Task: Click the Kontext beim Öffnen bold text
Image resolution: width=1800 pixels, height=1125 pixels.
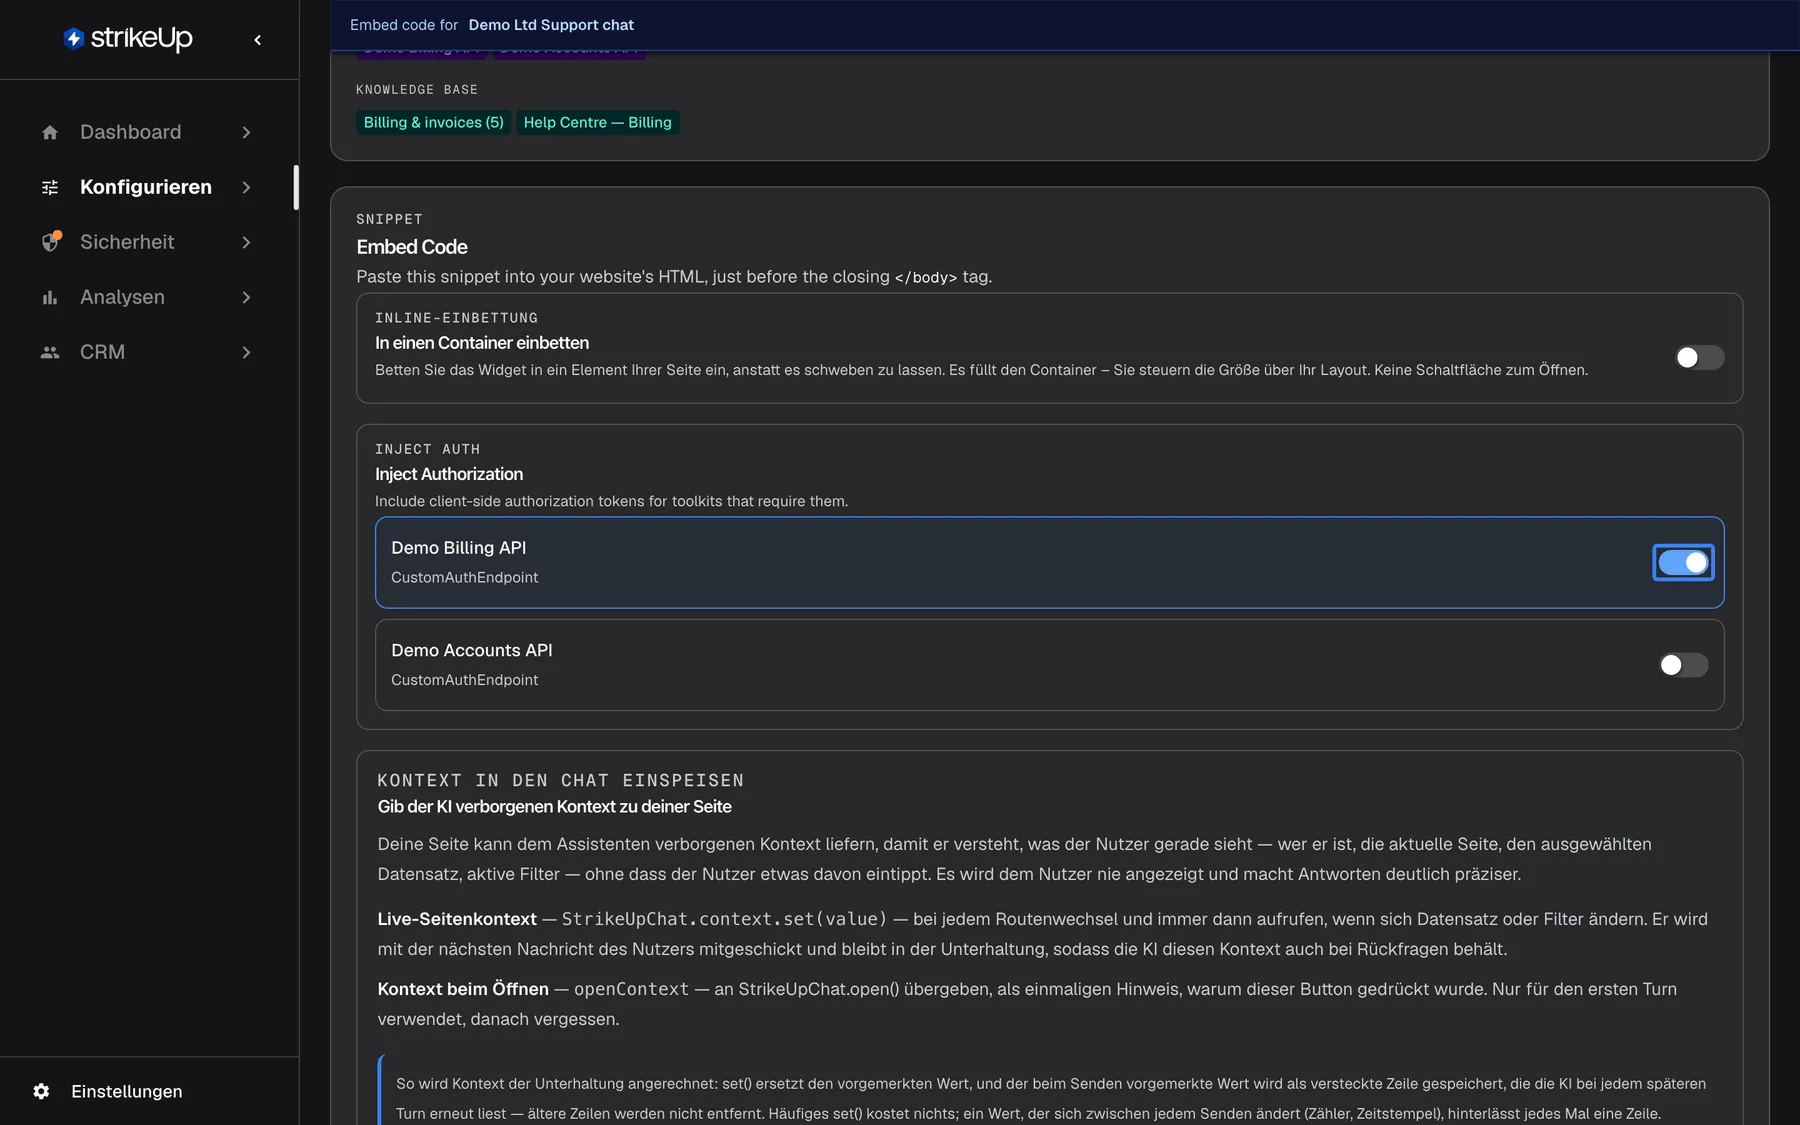Action: (x=463, y=989)
